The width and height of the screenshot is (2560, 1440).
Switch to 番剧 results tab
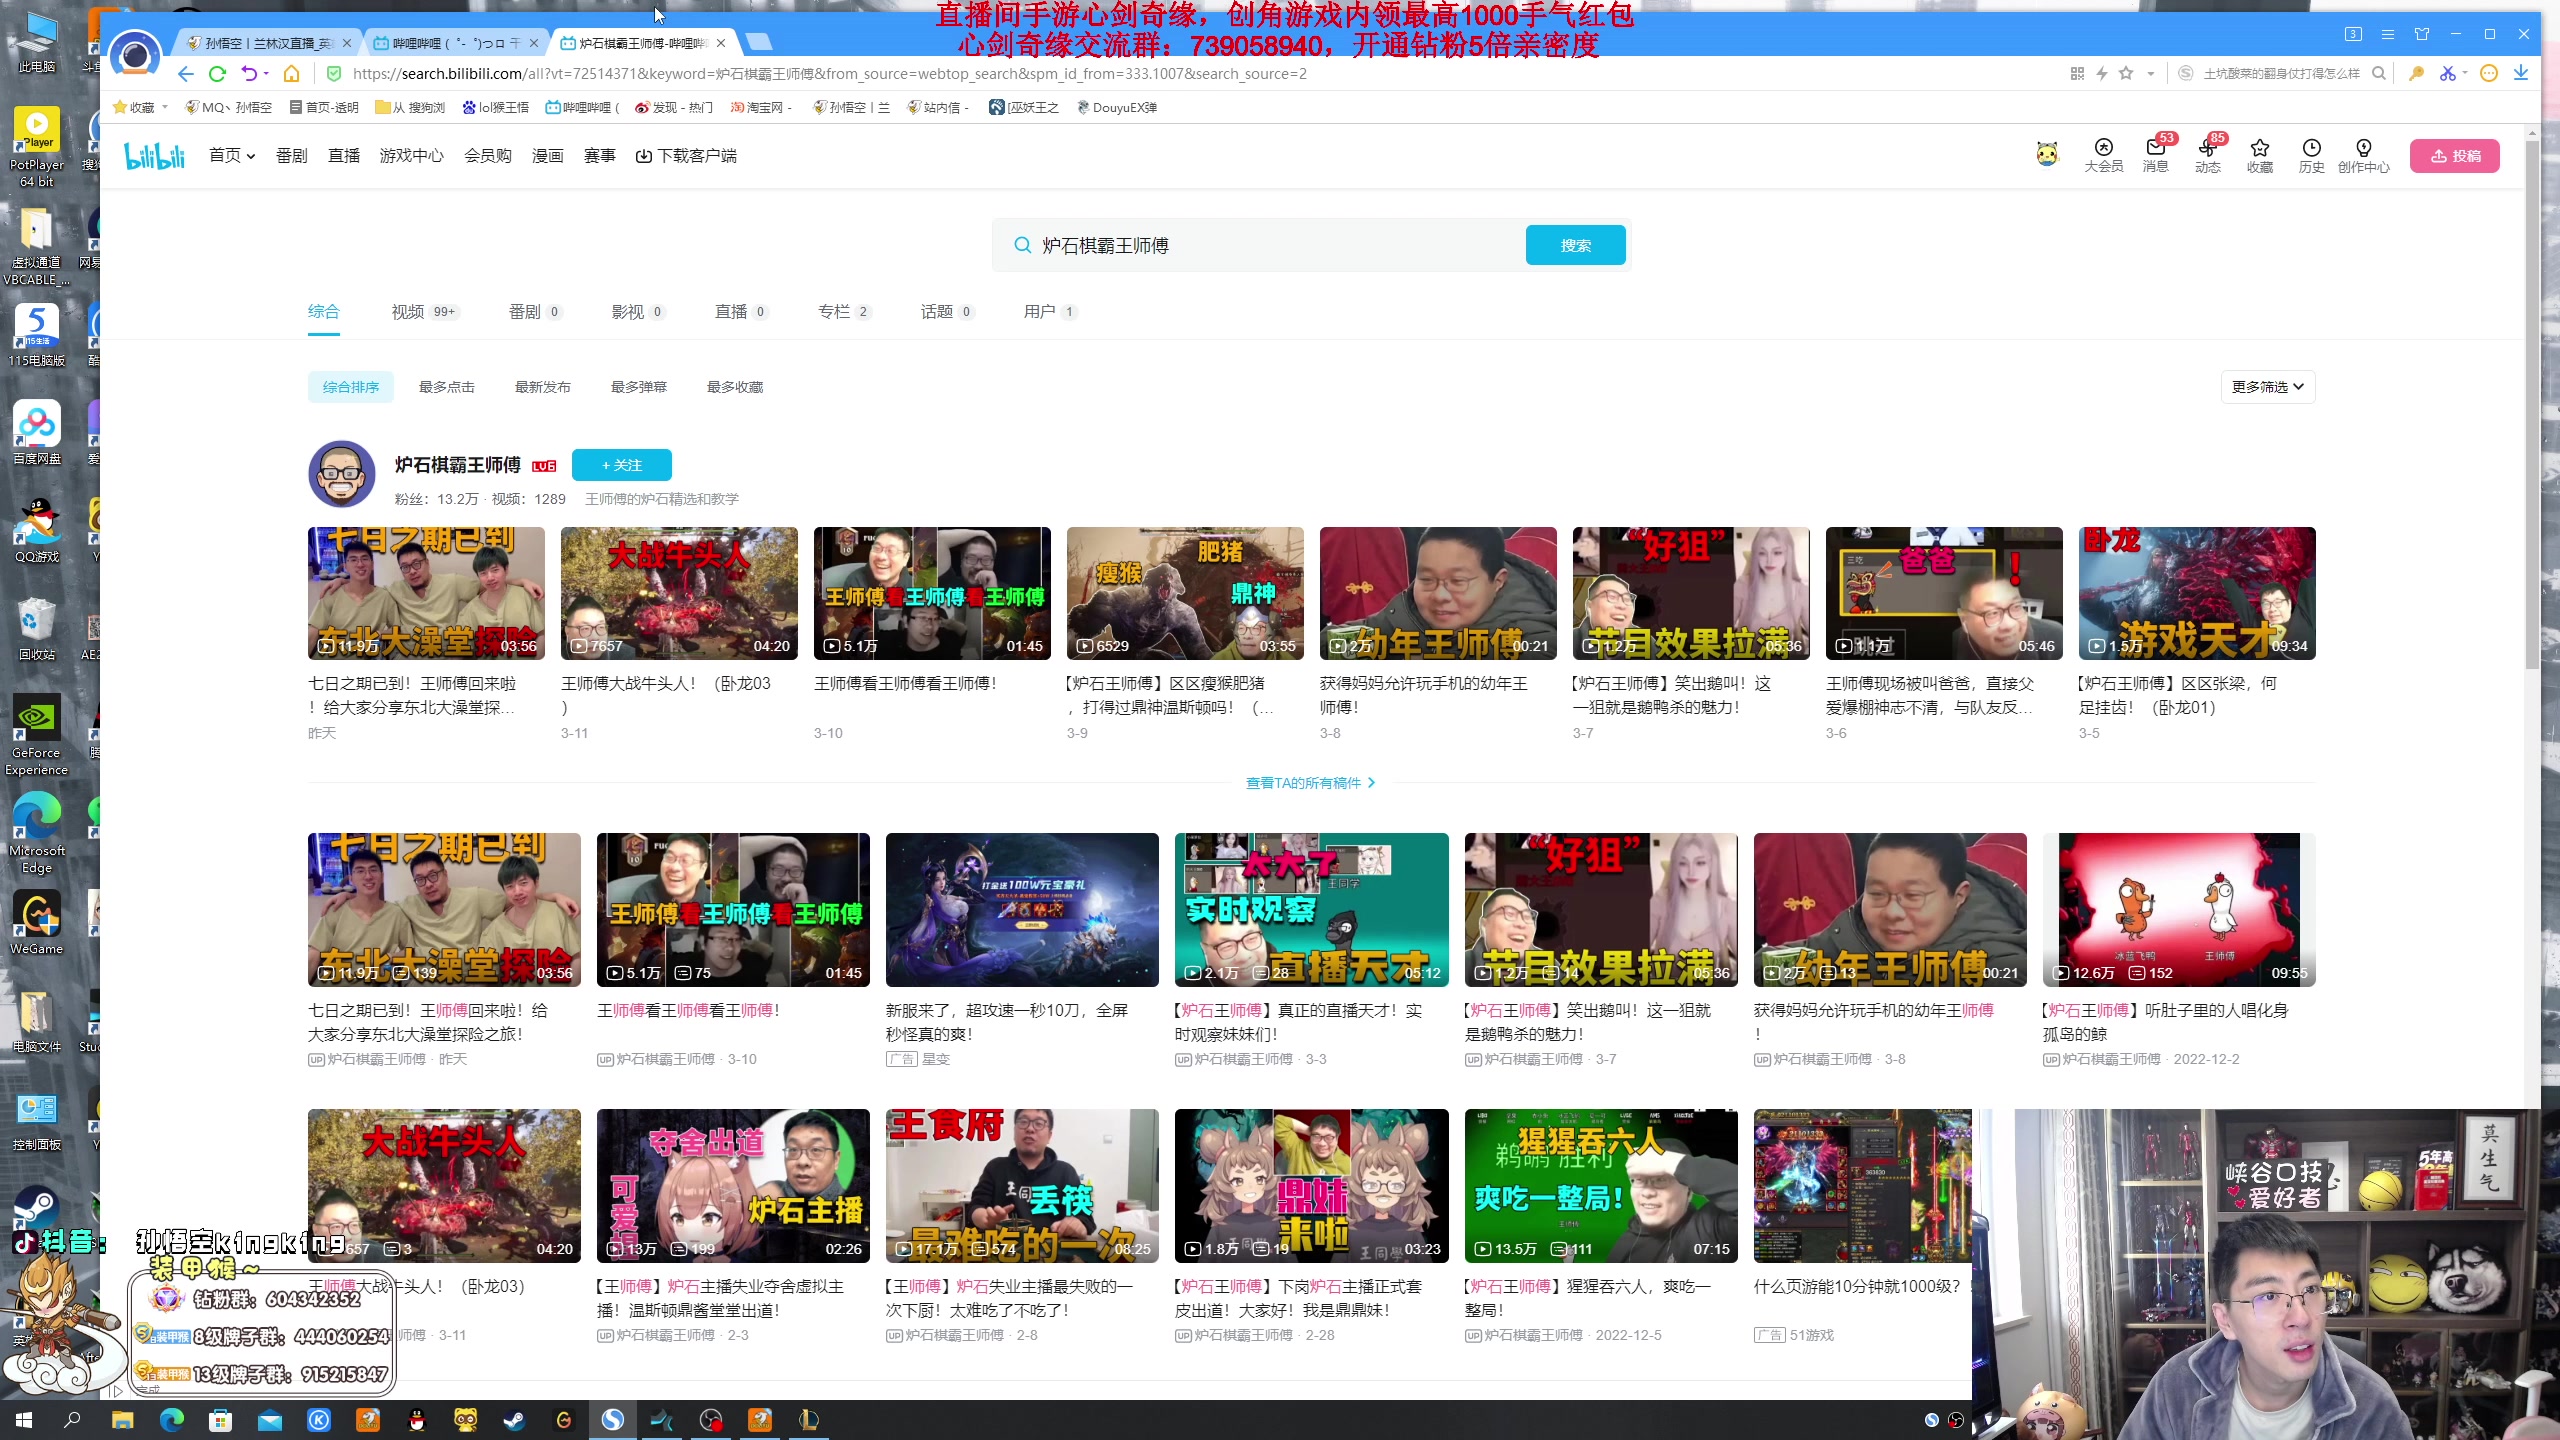click(x=536, y=312)
